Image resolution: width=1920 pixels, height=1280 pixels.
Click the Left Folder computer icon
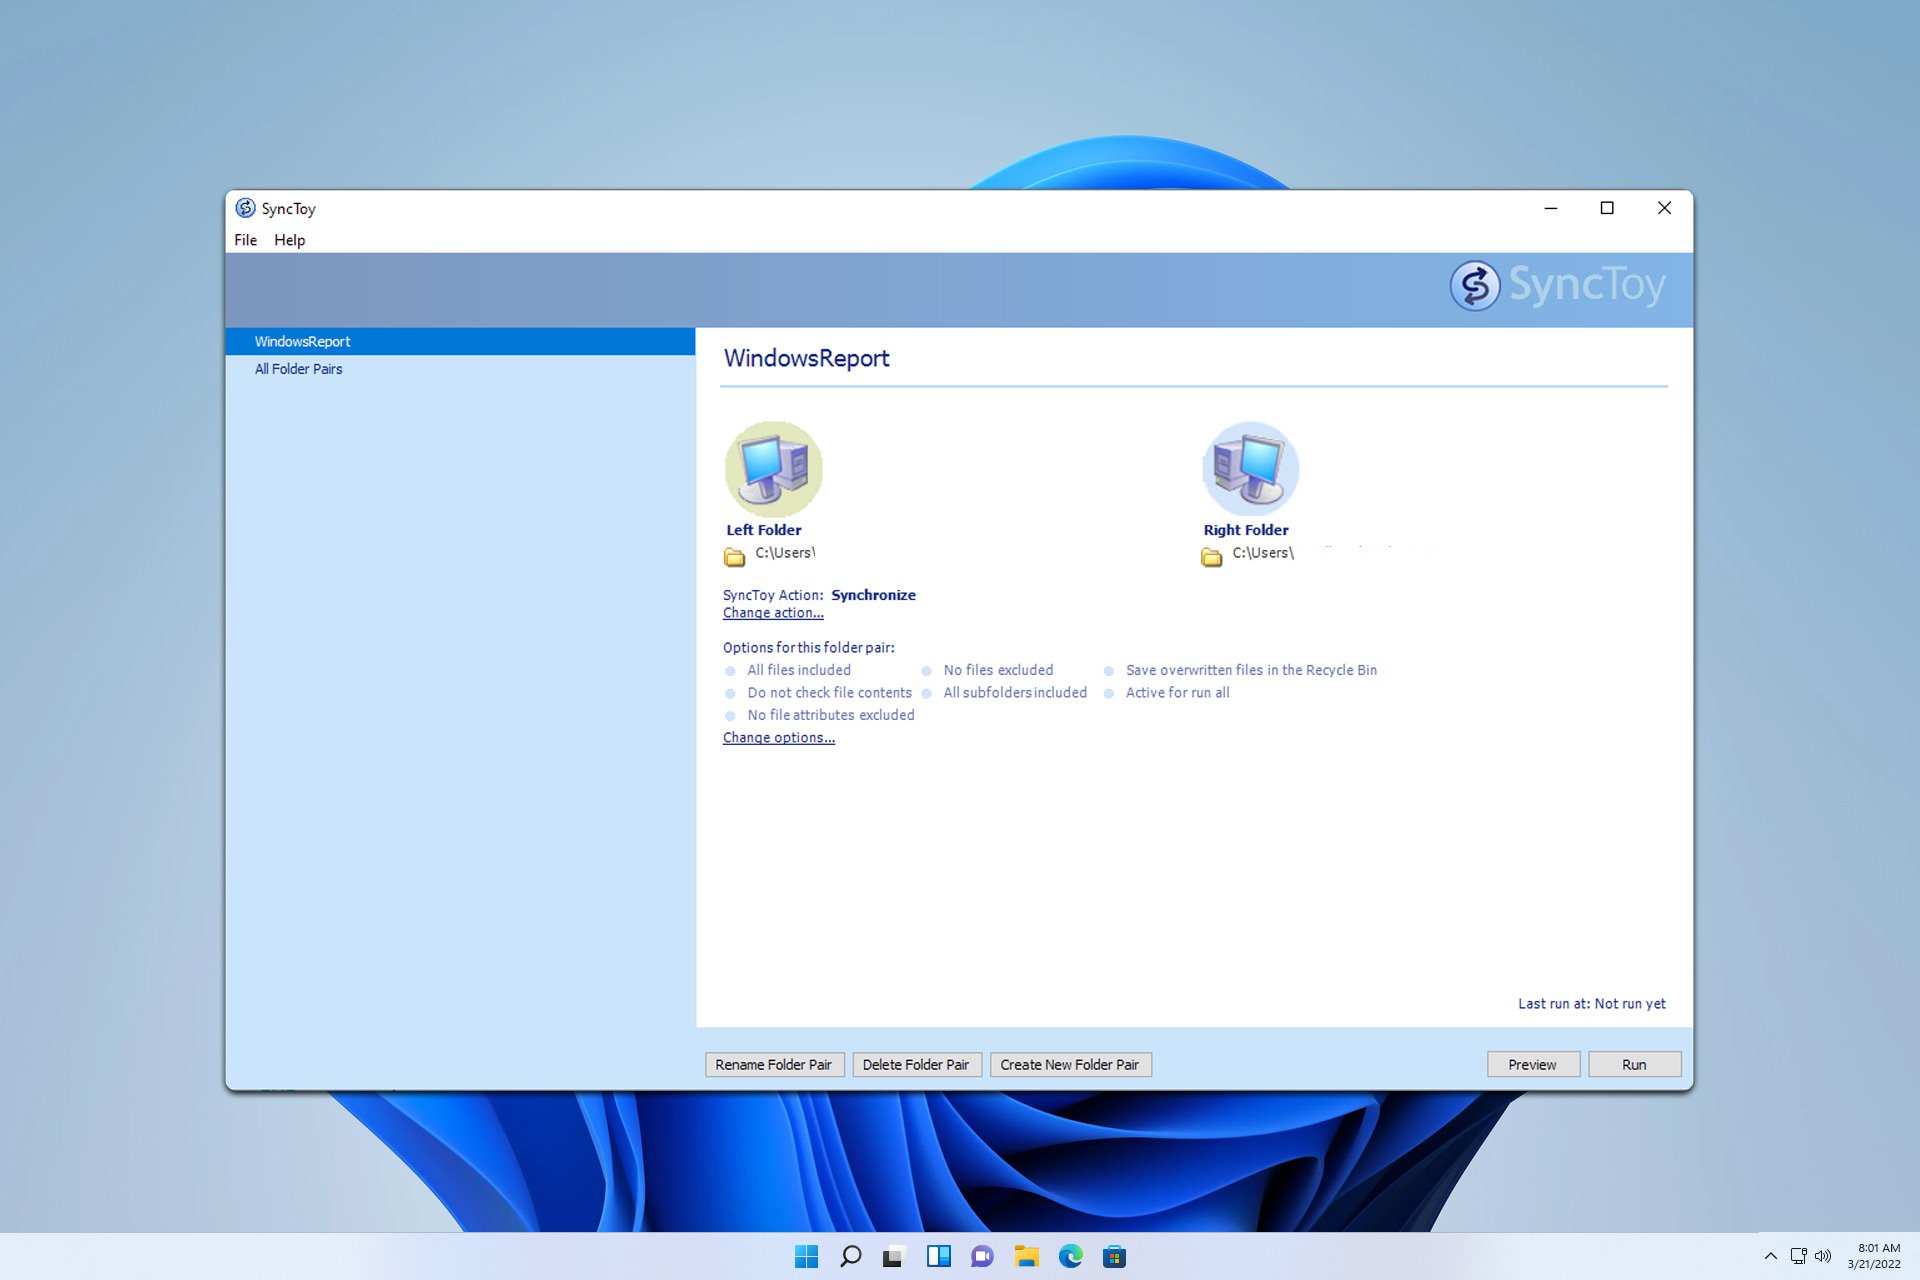pyautogui.click(x=771, y=466)
